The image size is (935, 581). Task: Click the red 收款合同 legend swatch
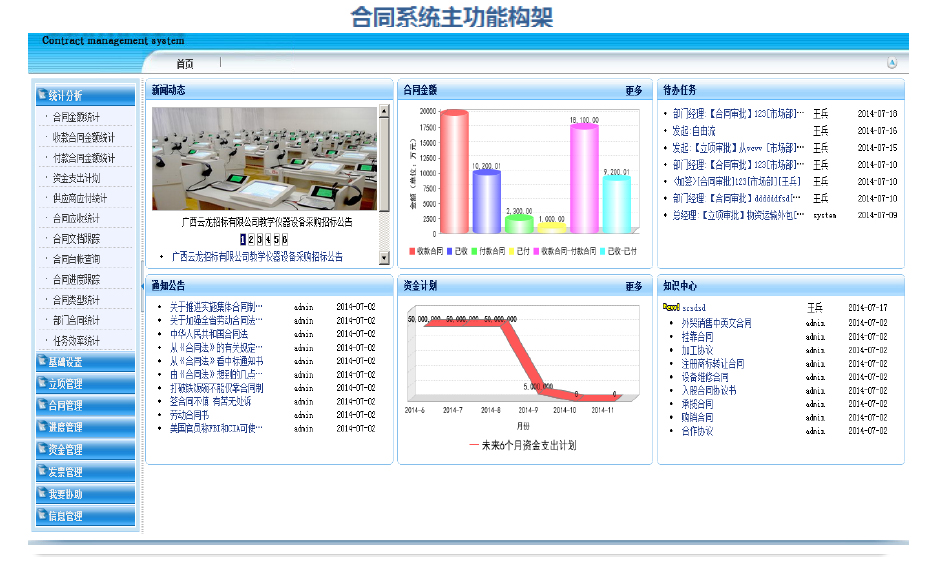(x=412, y=251)
